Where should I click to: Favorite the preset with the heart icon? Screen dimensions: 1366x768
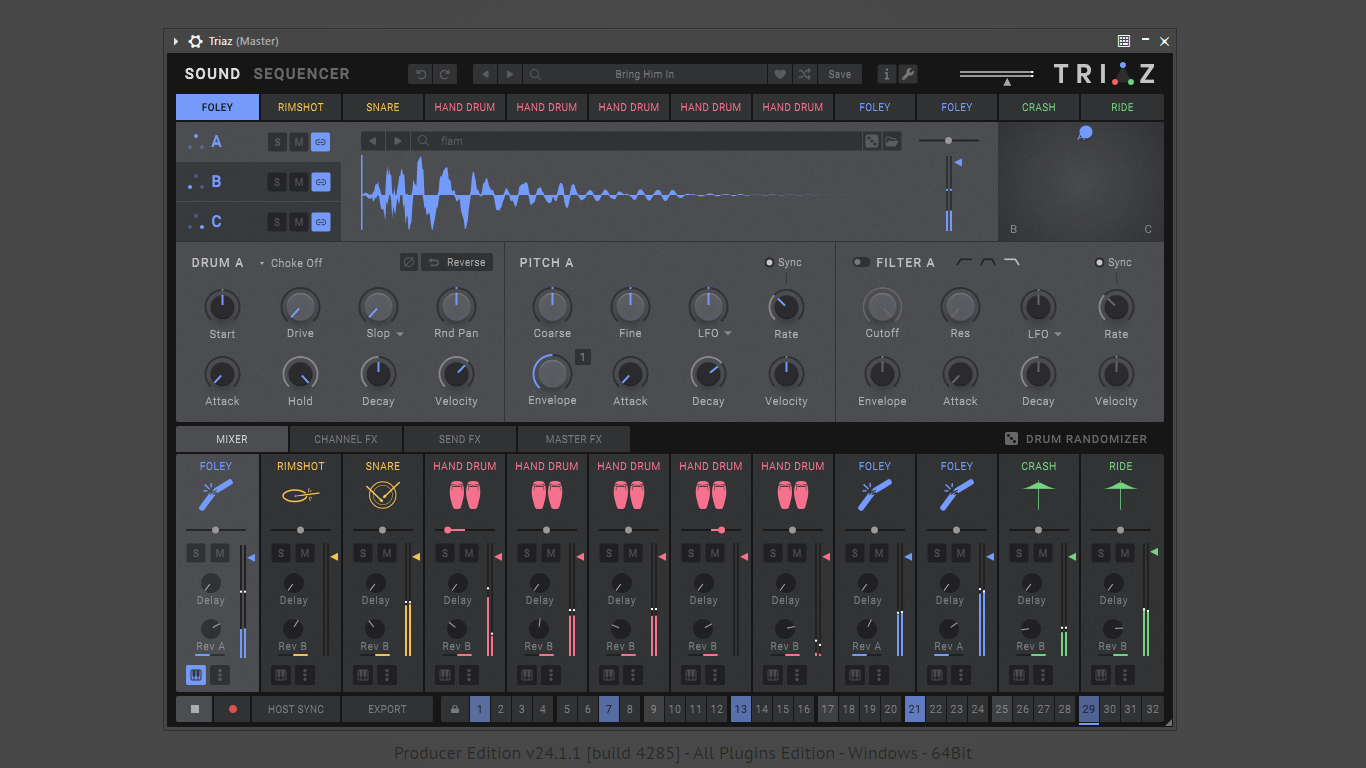780,74
